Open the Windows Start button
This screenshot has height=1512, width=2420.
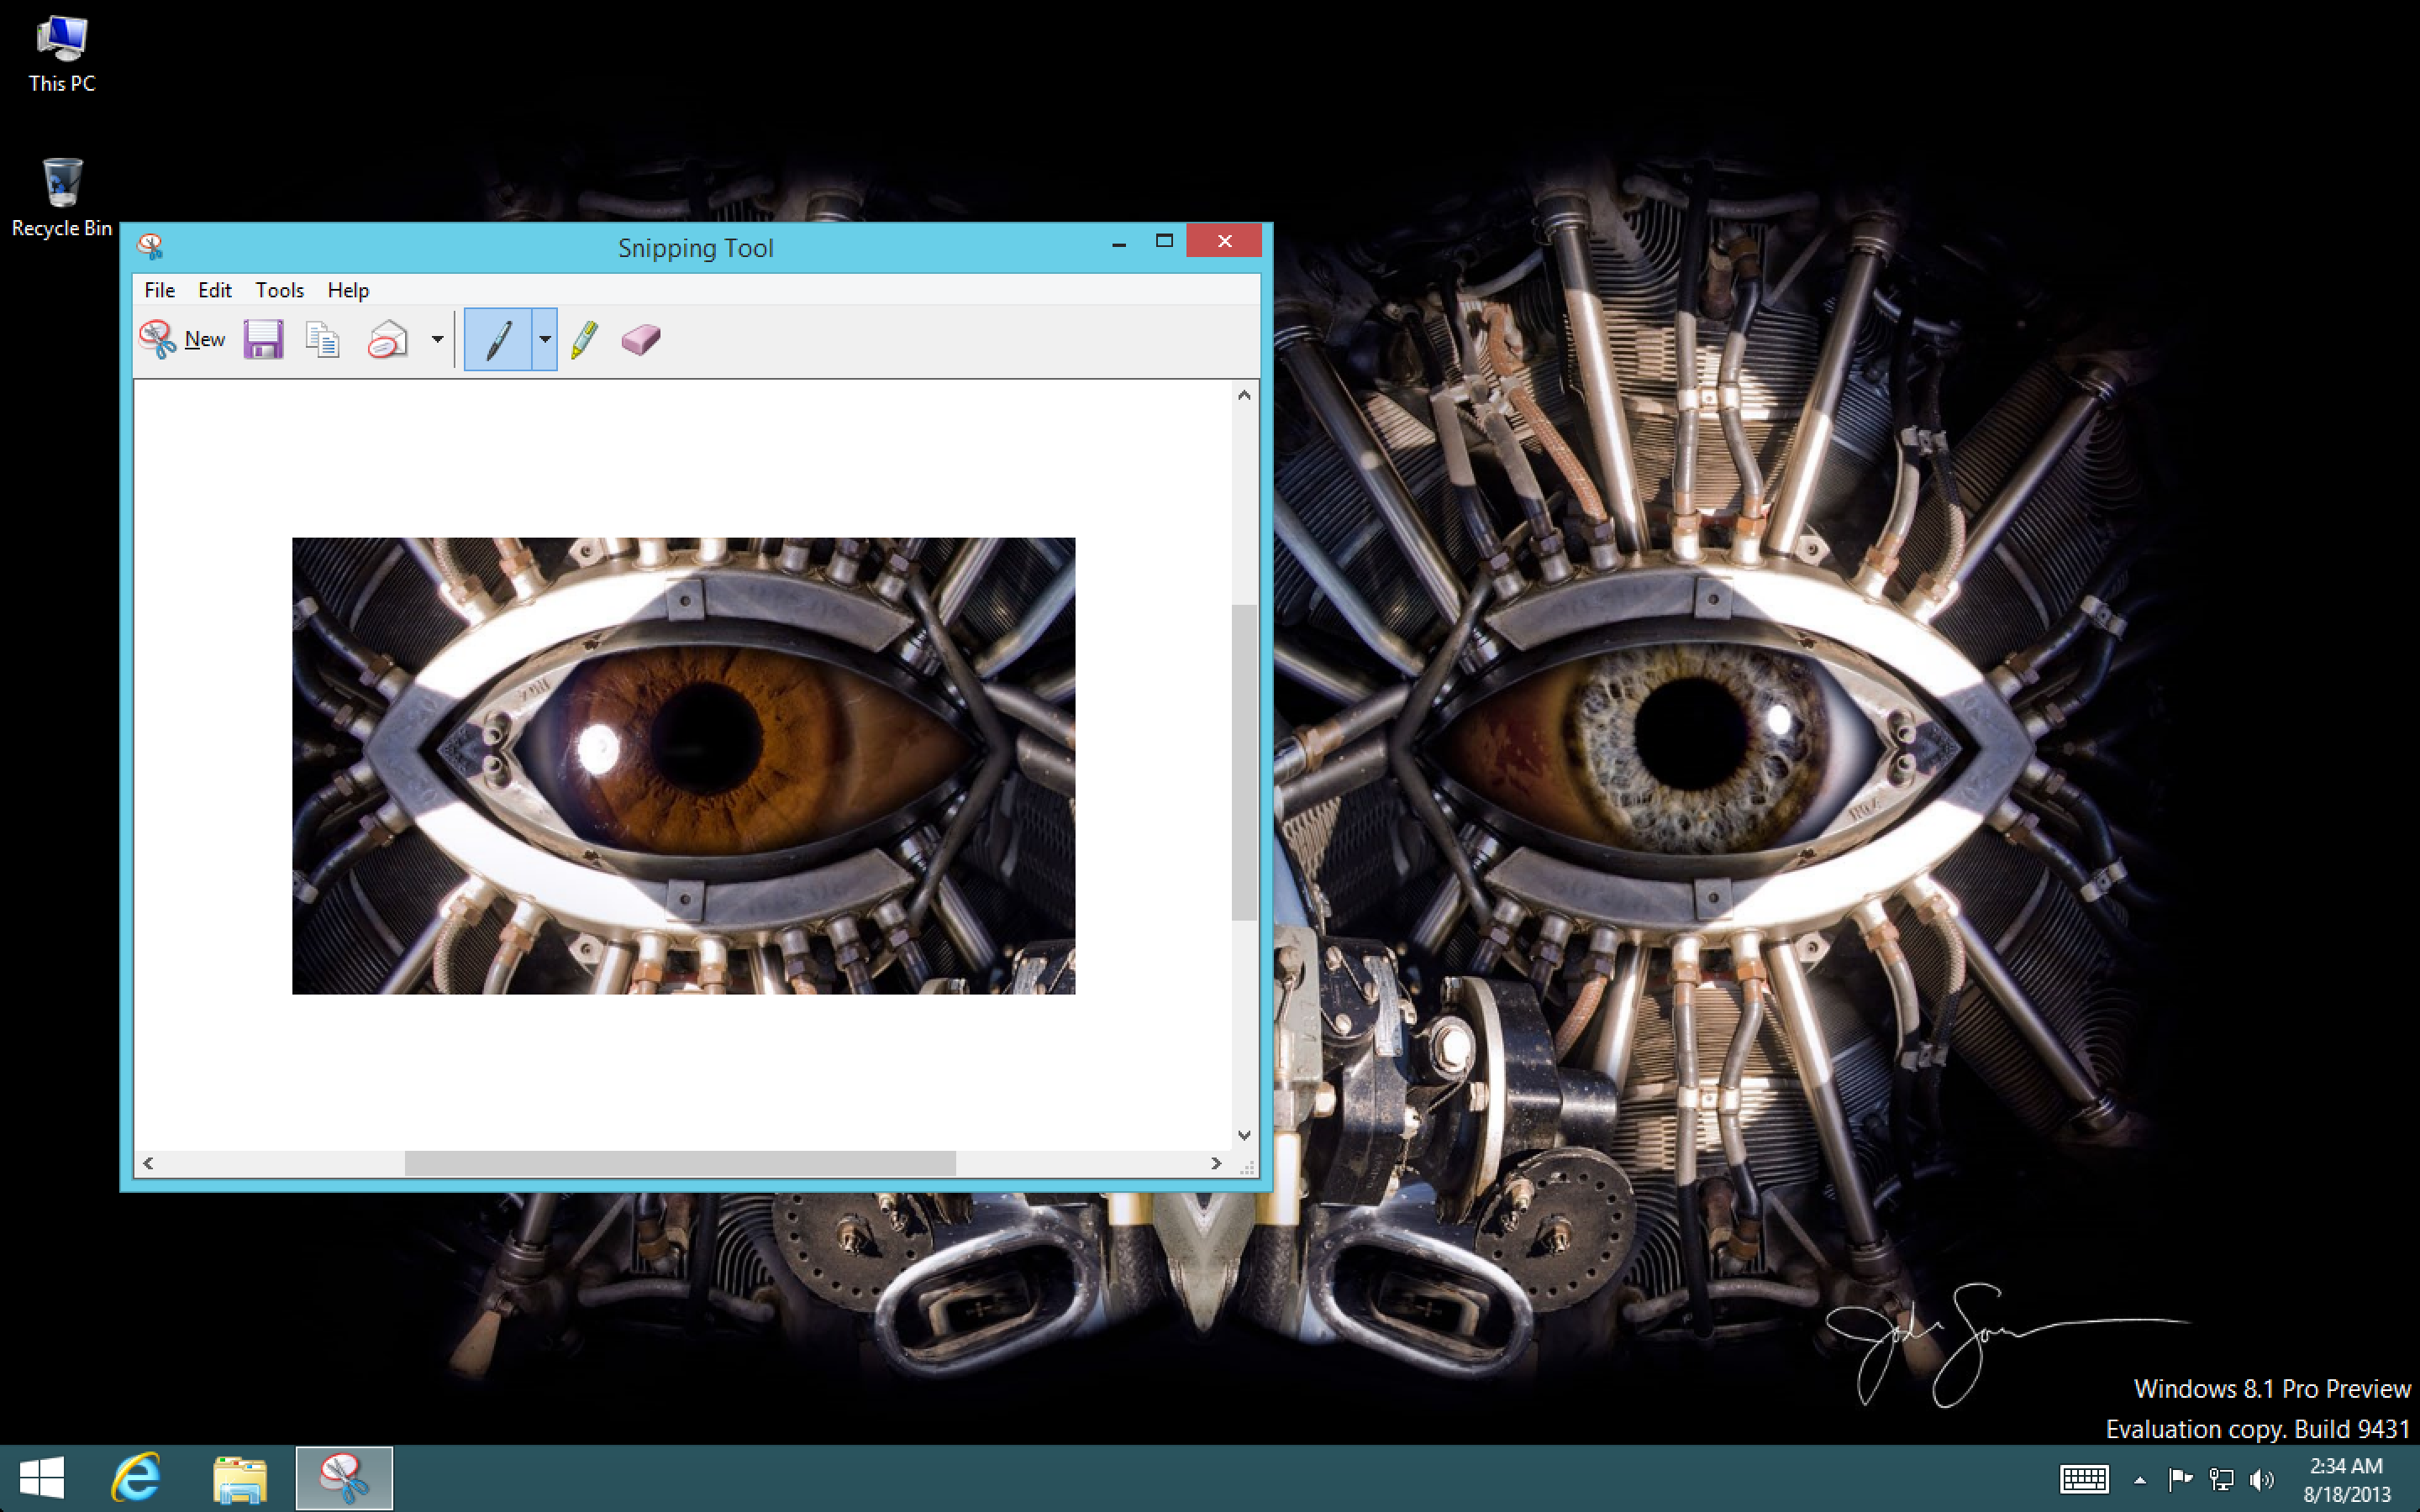42,1478
